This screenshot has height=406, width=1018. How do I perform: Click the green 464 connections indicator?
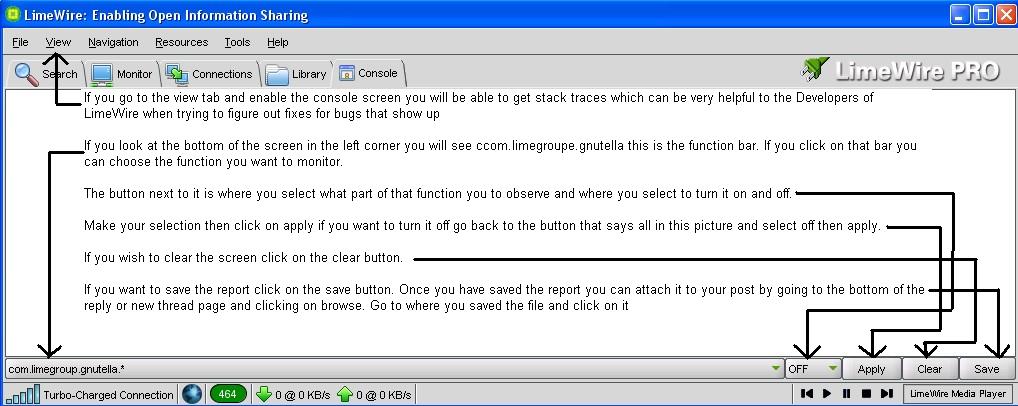coord(228,394)
